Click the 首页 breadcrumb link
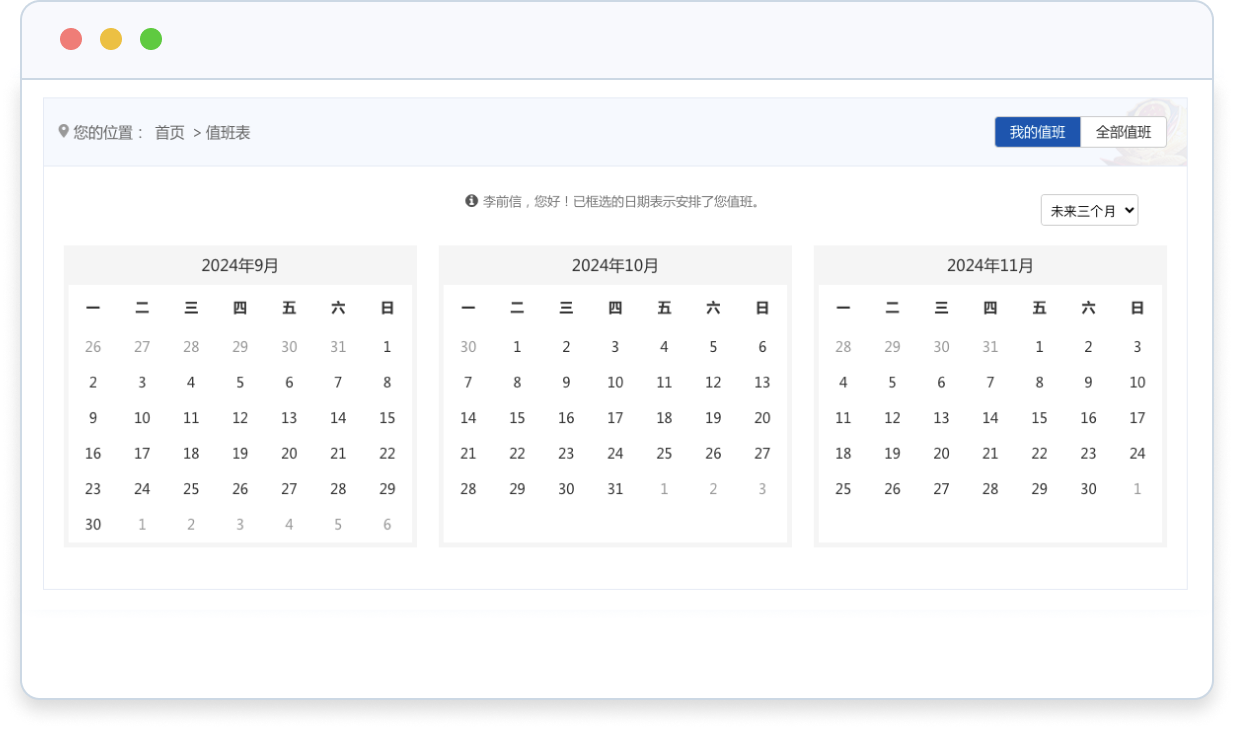 click(x=169, y=132)
